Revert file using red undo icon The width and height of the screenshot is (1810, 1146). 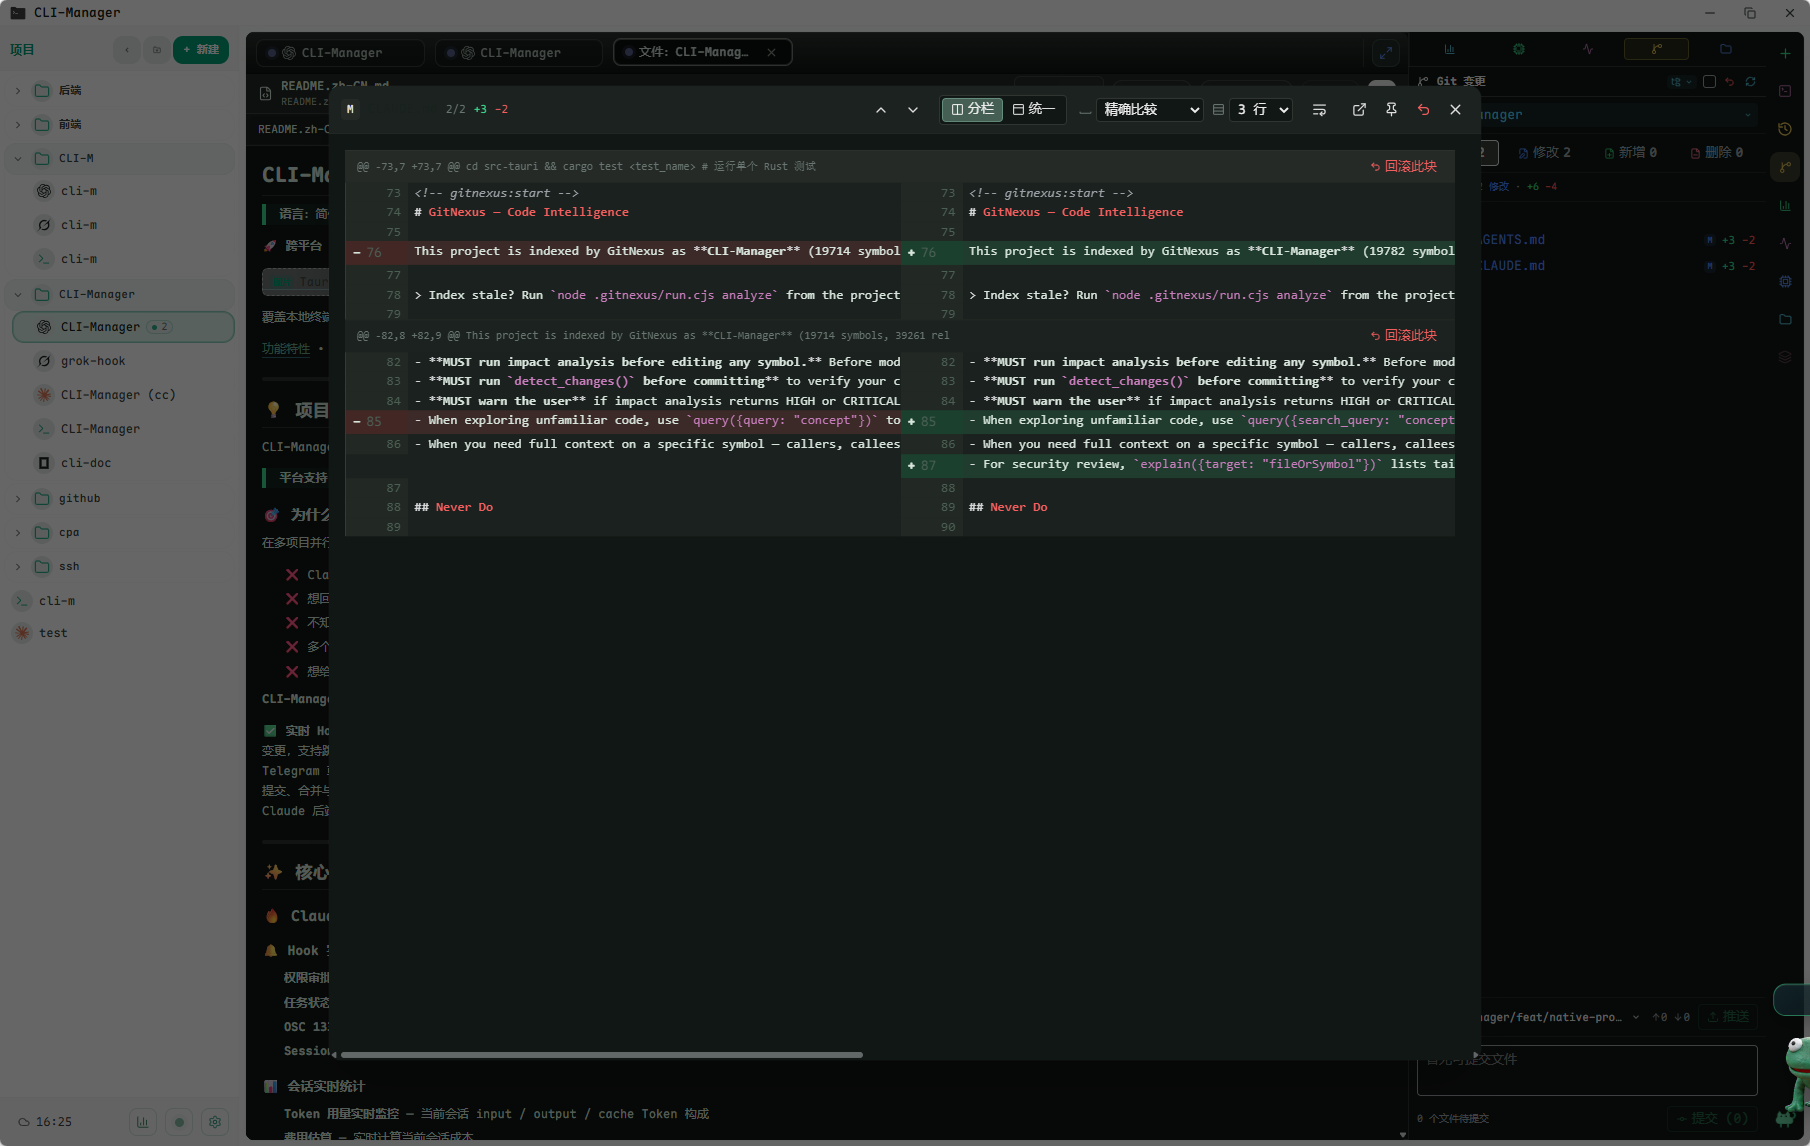pyautogui.click(x=1423, y=110)
